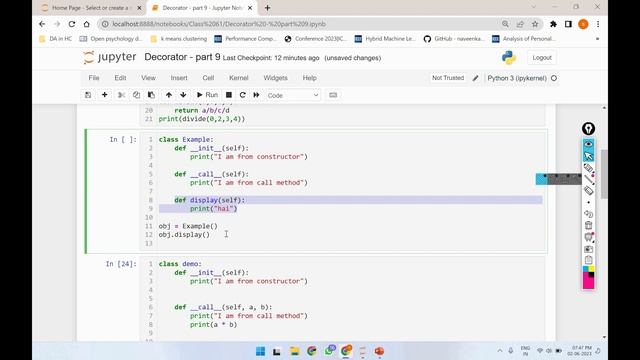The image size is (640, 360).
Task: Switch to the Home Page browser tab
Action: click(x=90, y=8)
